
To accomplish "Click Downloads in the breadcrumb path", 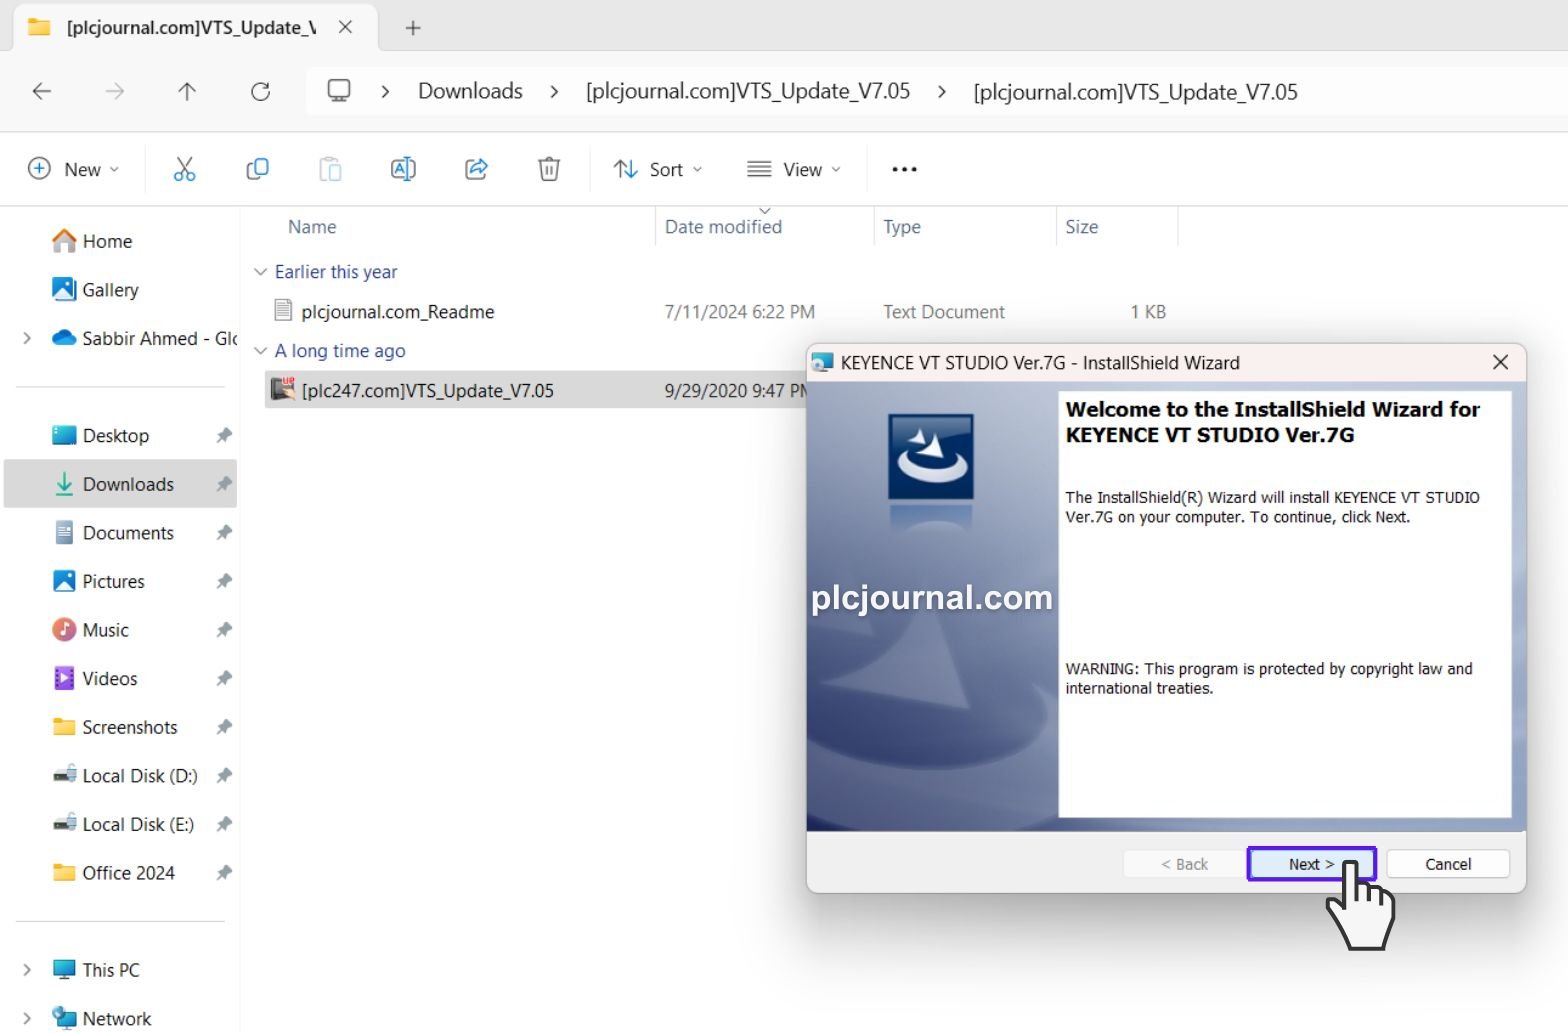I will [x=470, y=91].
